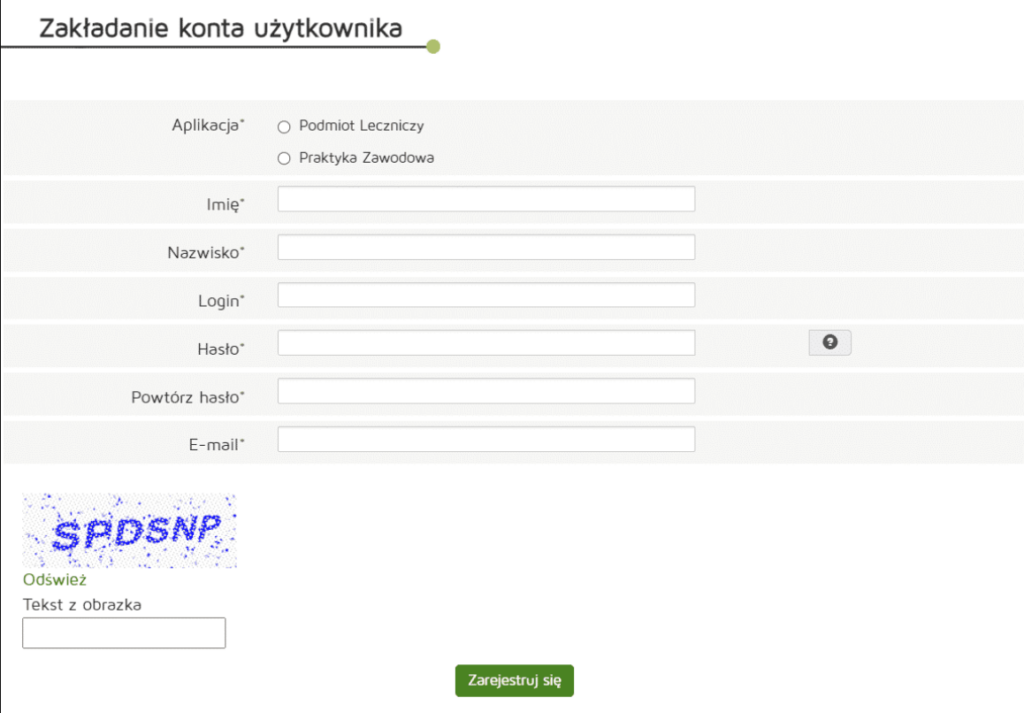
Task: Focus the Hasło password input box
Action: (486, 344)
